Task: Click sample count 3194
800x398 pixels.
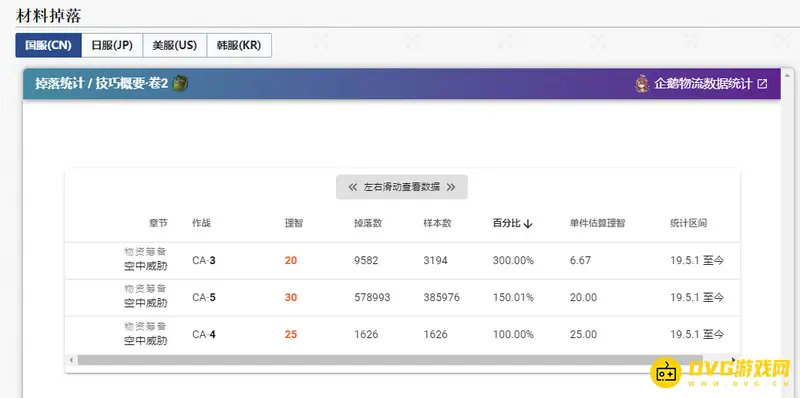Action: pos(435,261)
